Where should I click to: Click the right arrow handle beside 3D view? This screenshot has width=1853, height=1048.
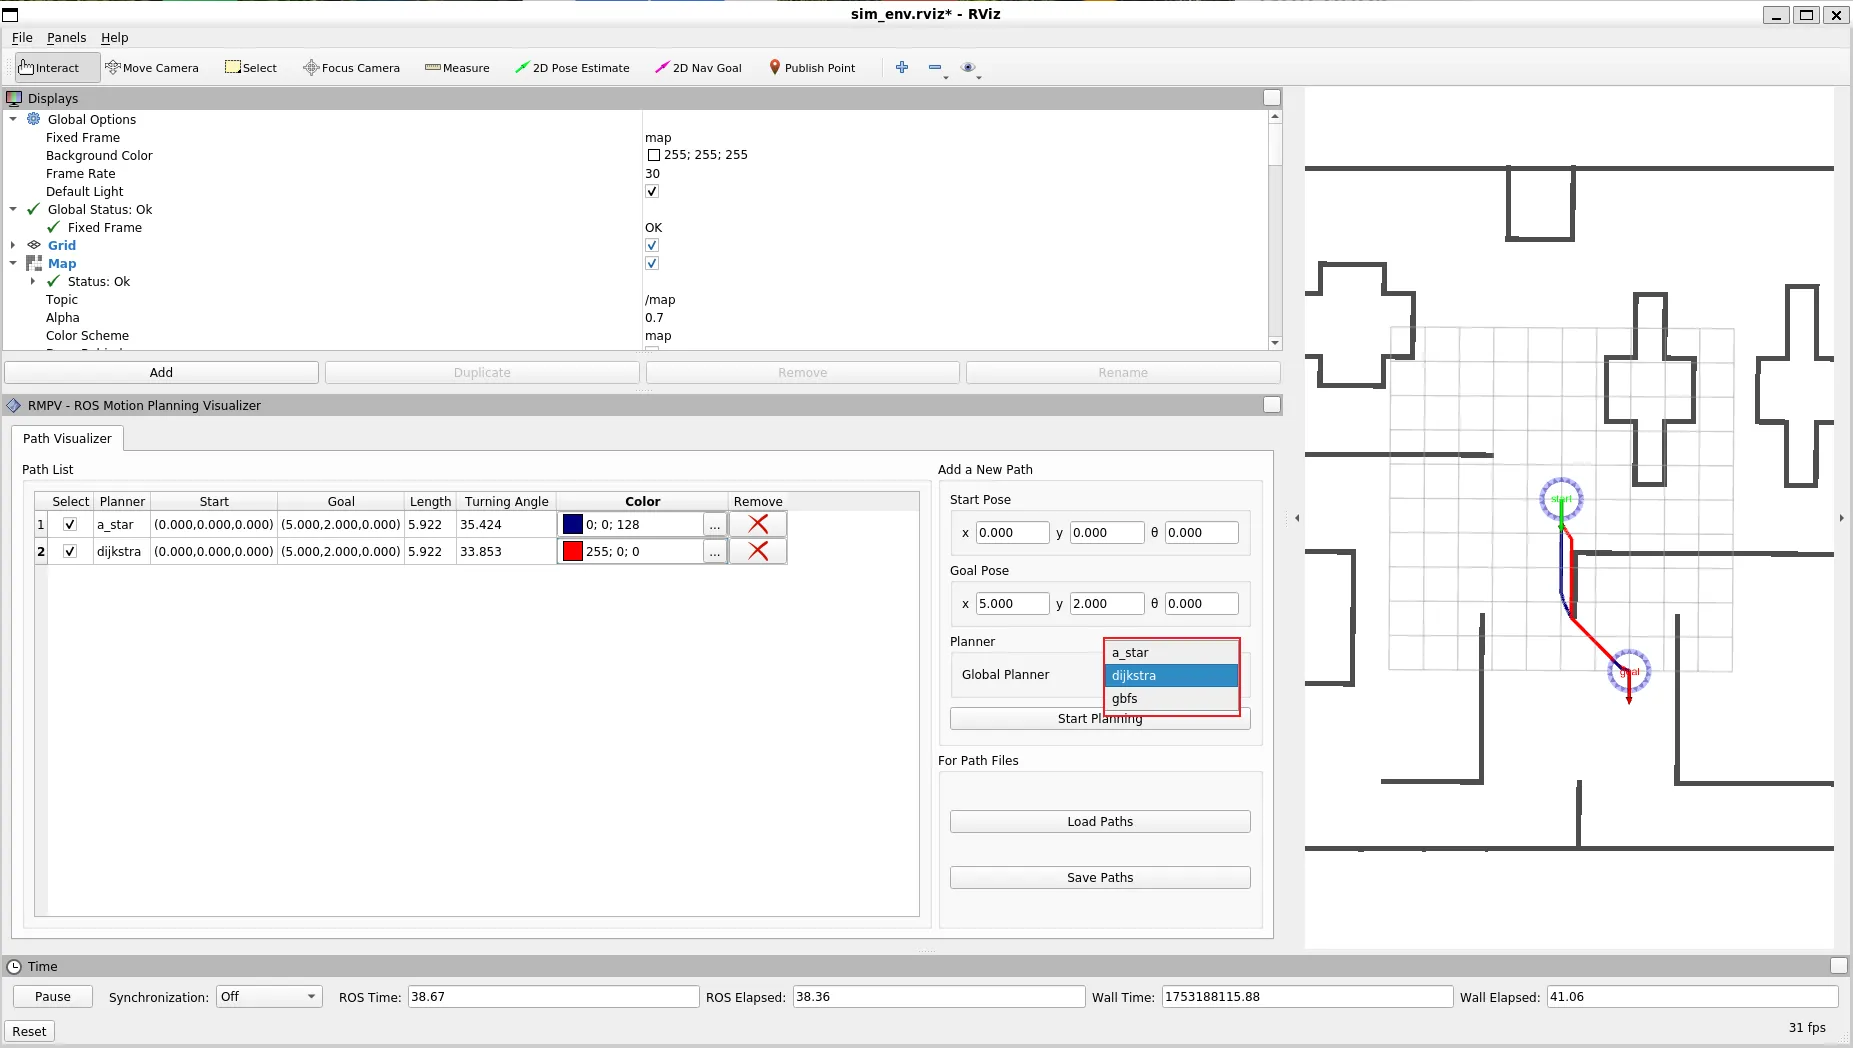point(1841,518)
